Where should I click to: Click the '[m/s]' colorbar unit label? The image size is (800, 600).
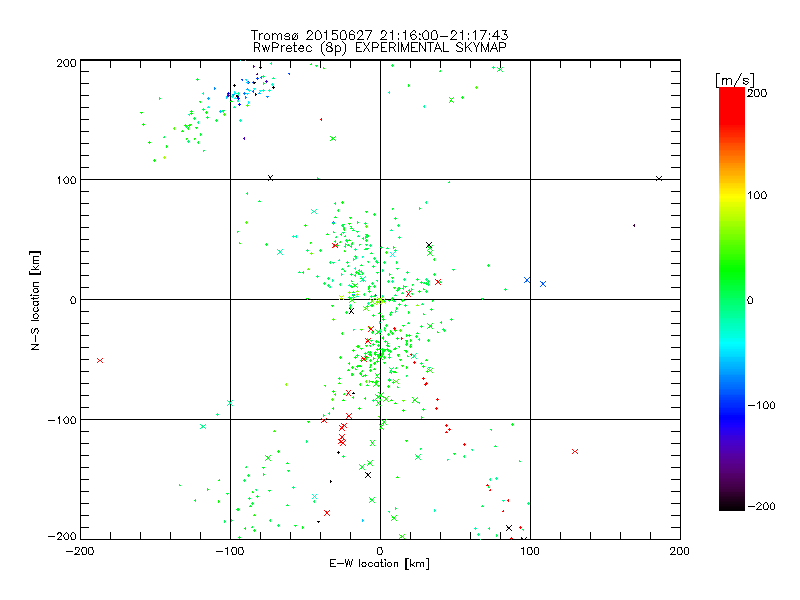735,80
